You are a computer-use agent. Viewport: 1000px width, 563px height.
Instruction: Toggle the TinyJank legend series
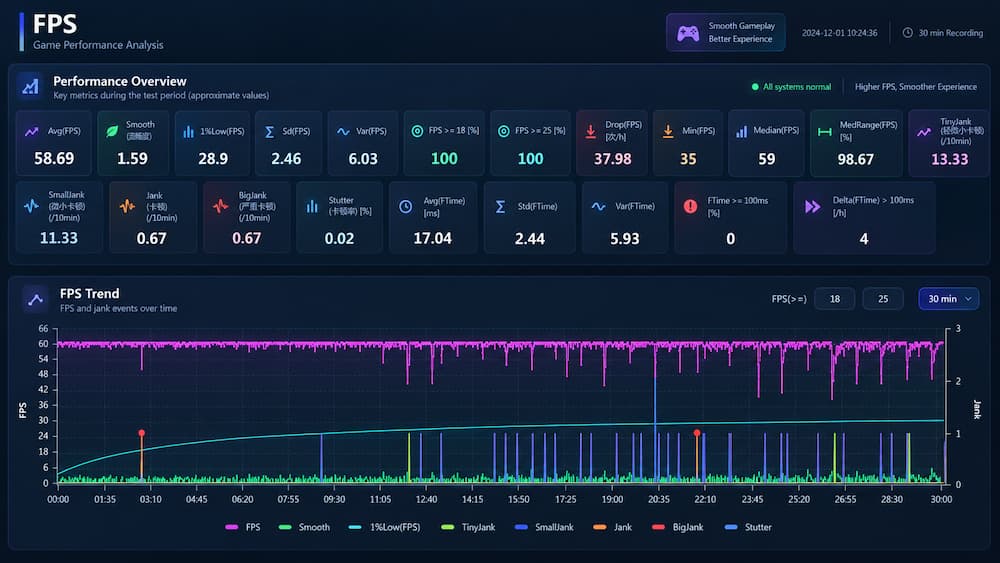(468, 527)
